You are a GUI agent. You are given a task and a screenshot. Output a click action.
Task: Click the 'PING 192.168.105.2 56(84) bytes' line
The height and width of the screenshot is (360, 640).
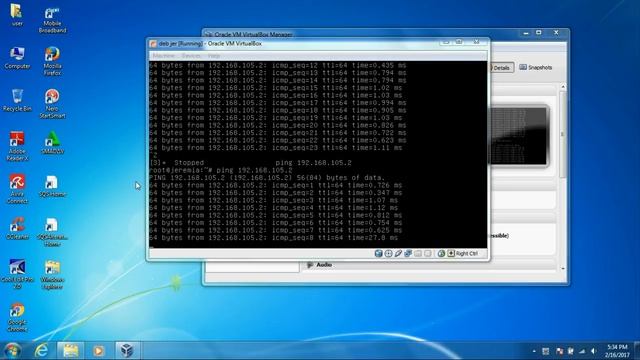click(267, 178)
